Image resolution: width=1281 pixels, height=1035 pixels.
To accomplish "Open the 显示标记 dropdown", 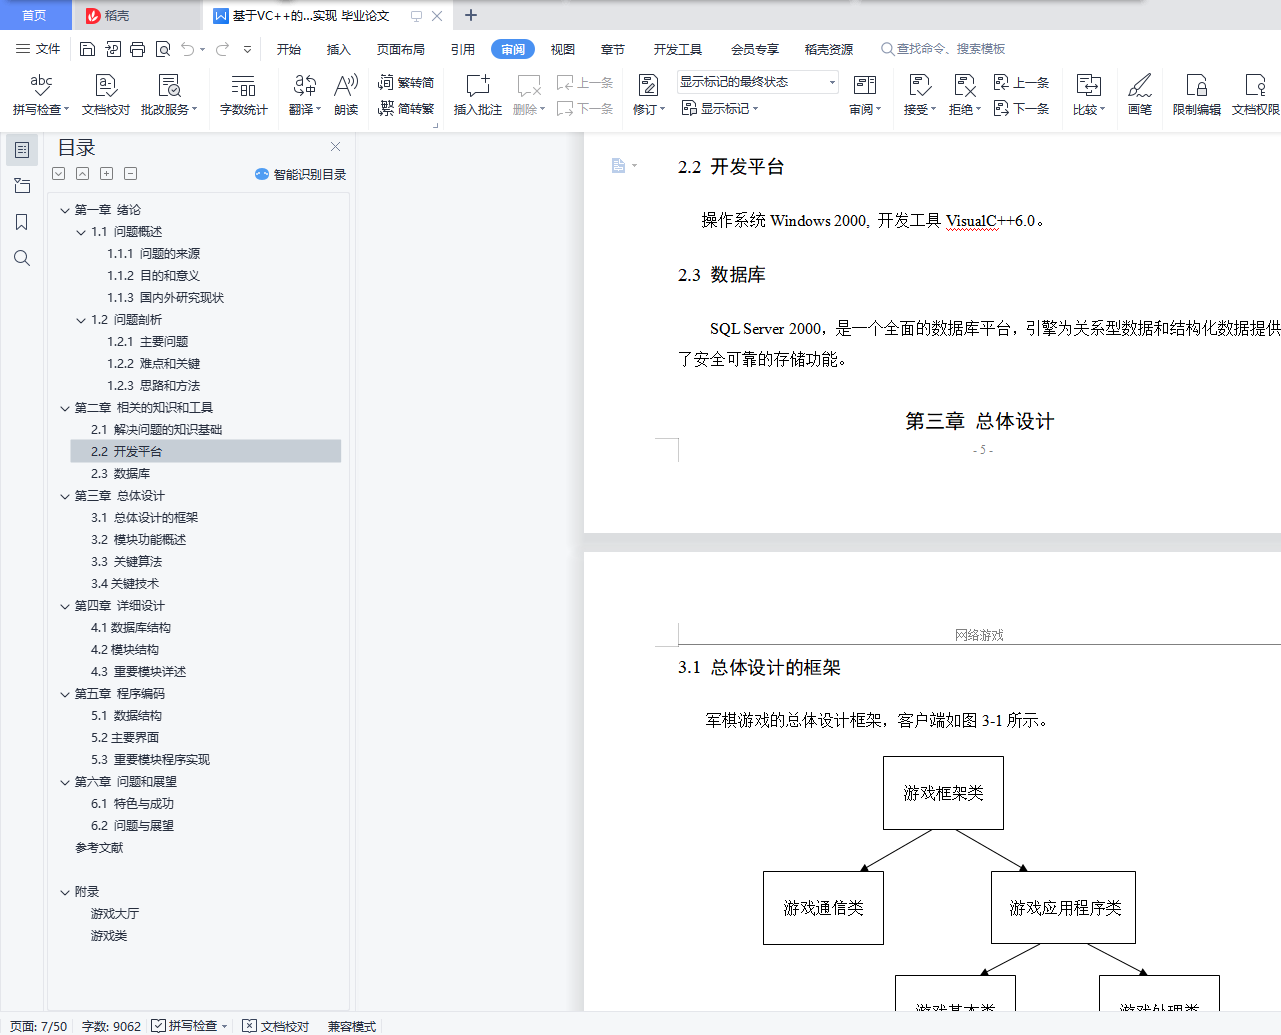I will click(x=720, y=108).
